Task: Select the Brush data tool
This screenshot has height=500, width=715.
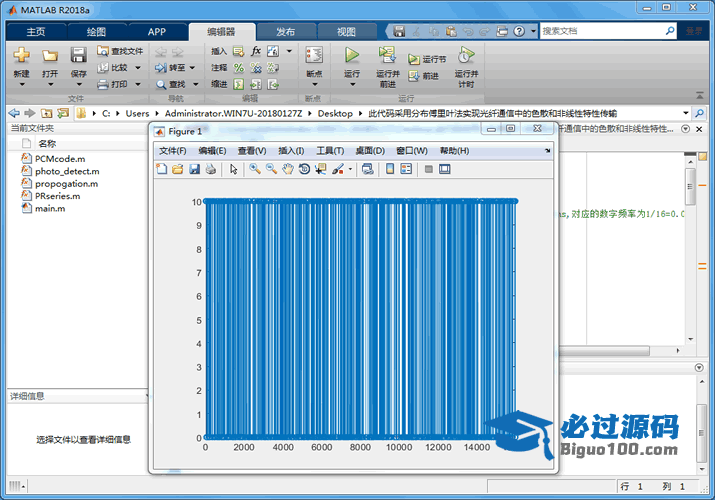Action: point(338,169)
